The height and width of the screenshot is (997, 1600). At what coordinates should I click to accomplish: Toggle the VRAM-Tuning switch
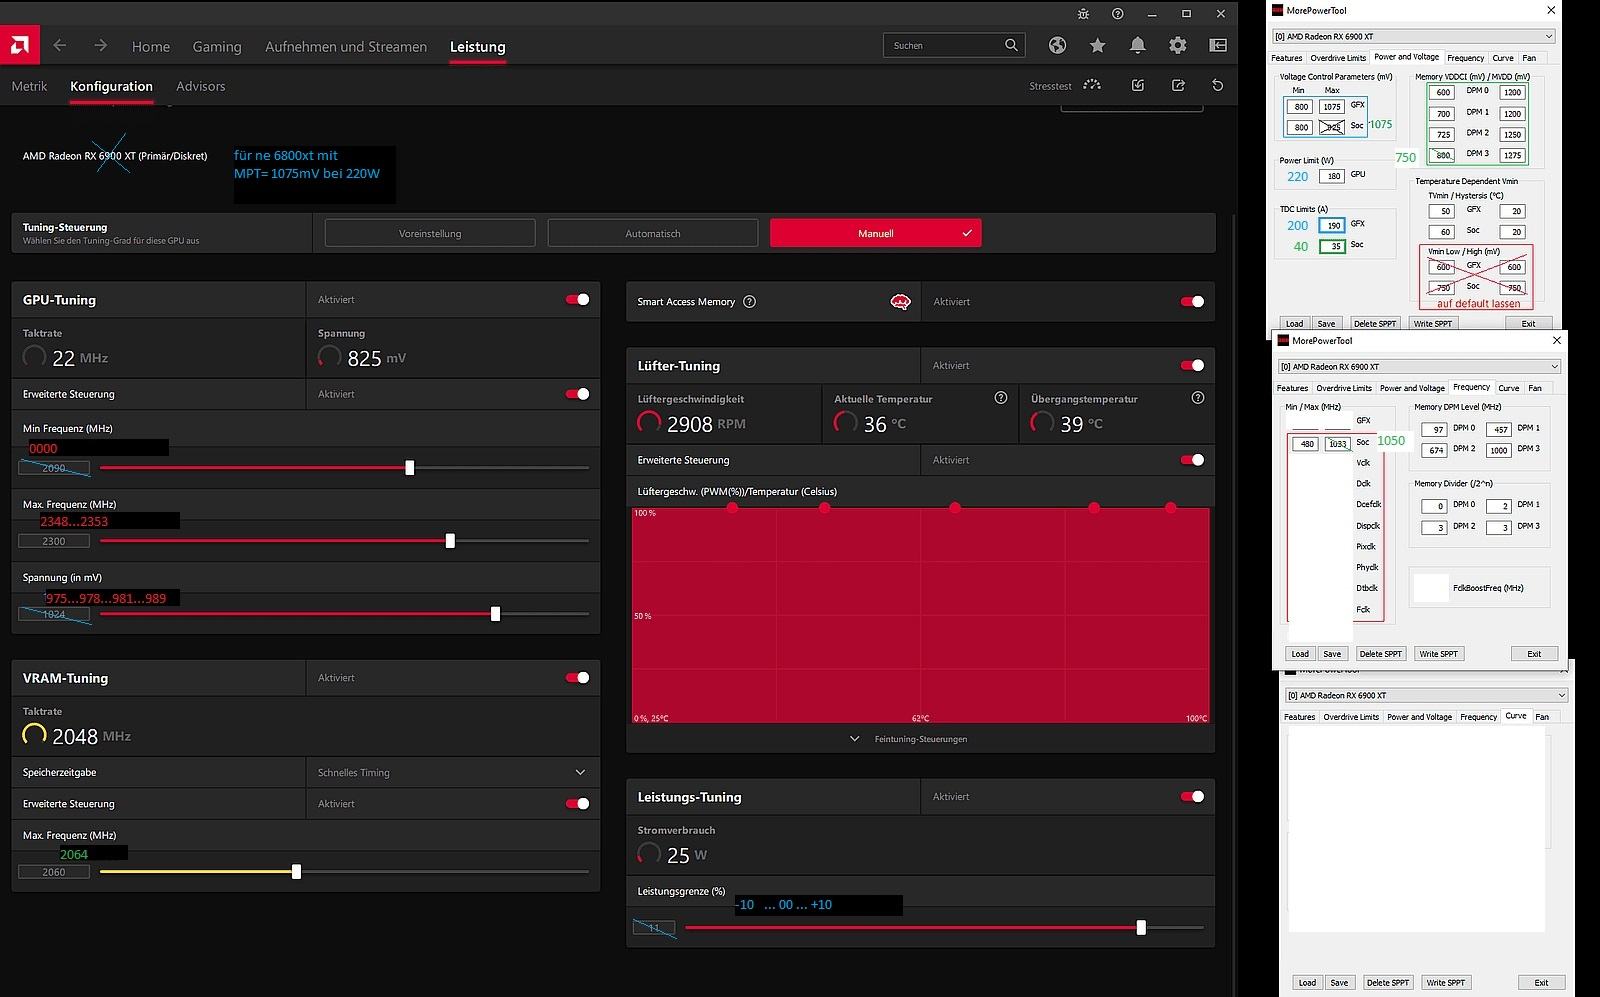577,677
